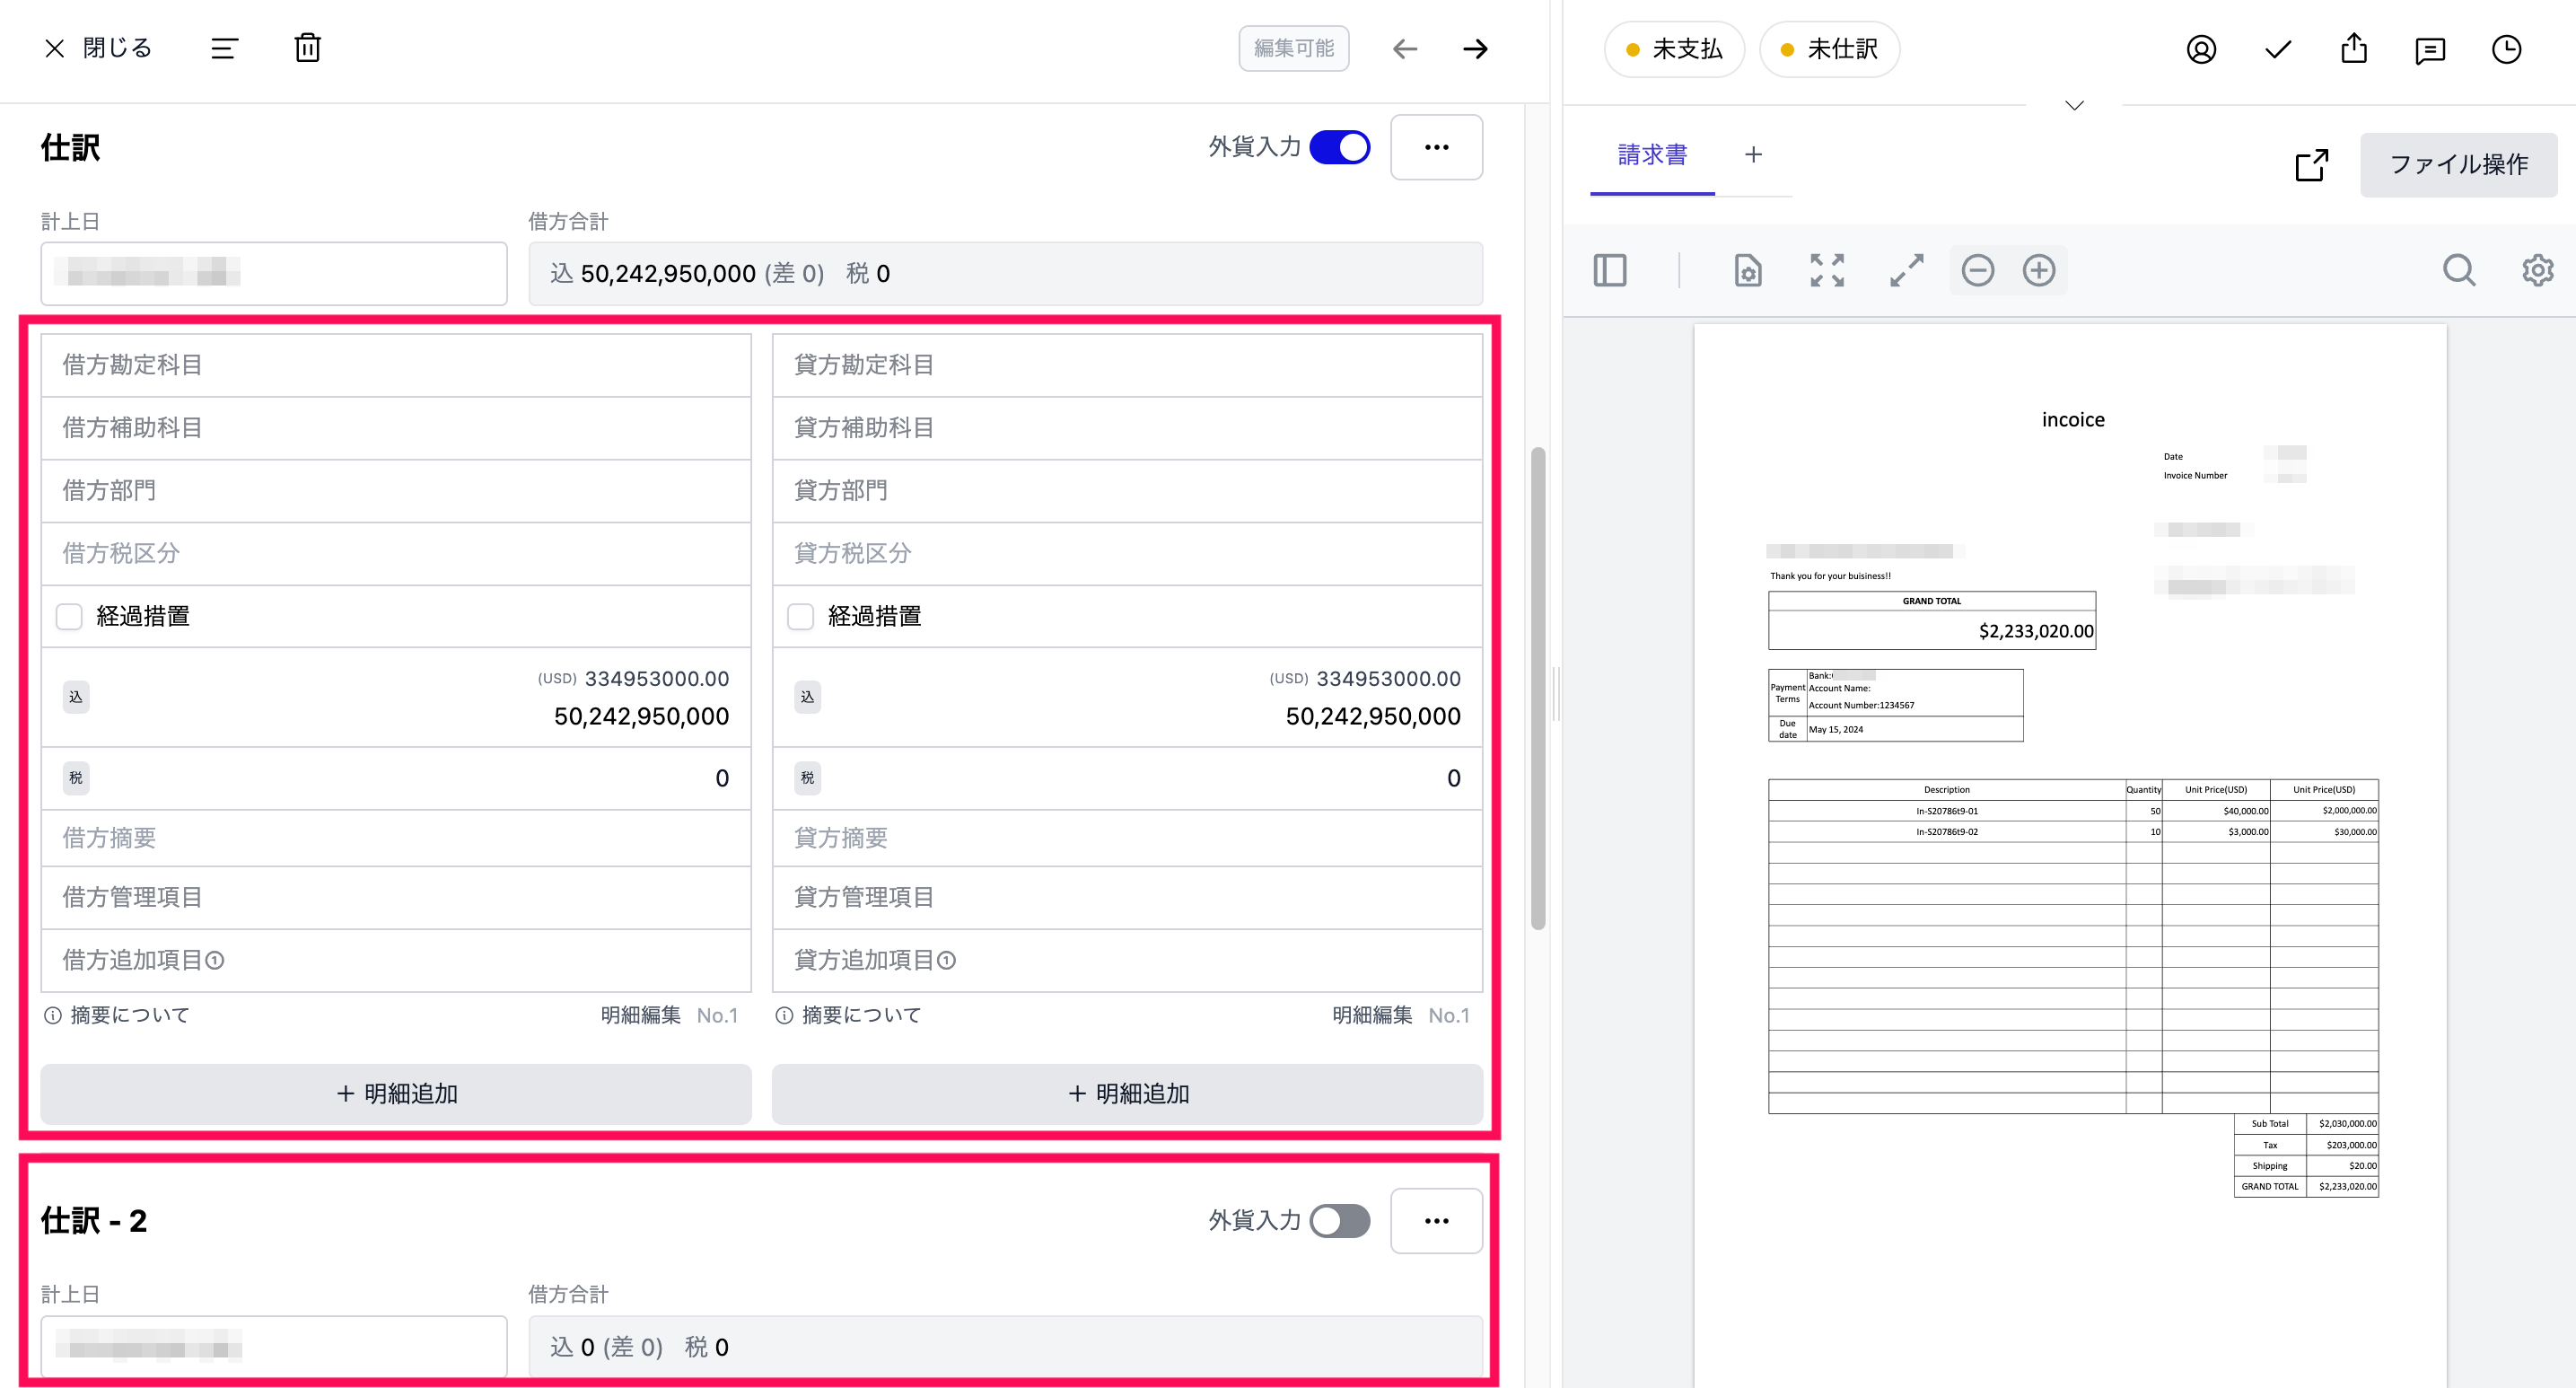Click the share upload icon
Viewport: 2576px width, 1388px height.
point(2354,48)
